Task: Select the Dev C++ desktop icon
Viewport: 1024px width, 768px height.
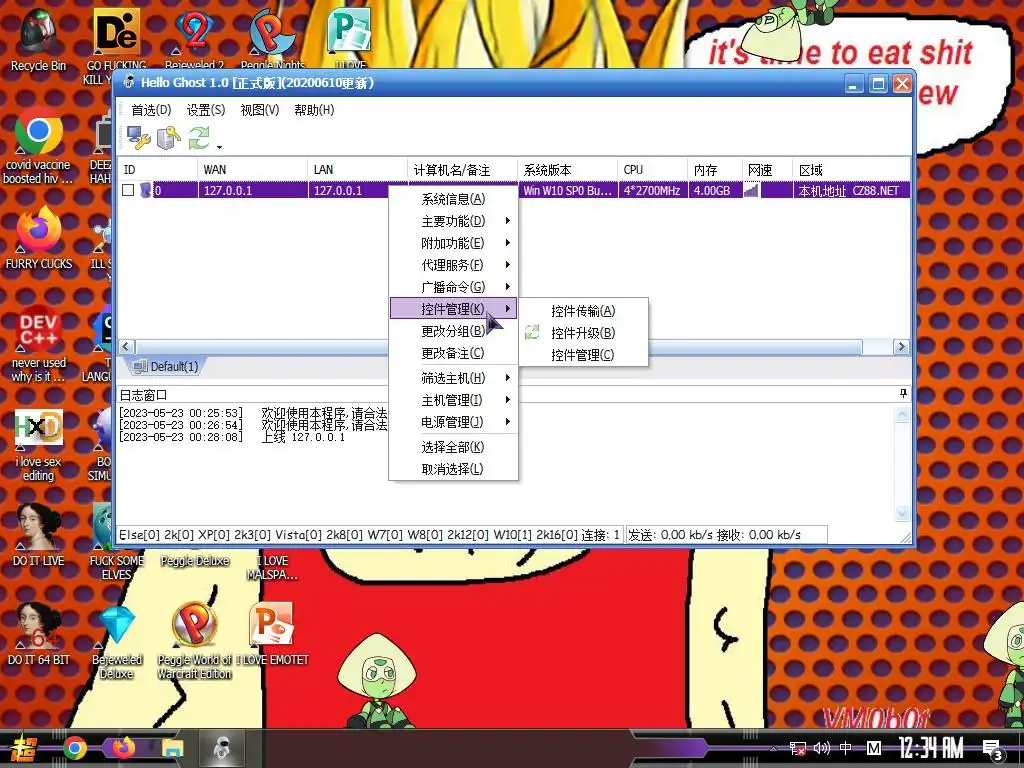Action: coord(38,344)
